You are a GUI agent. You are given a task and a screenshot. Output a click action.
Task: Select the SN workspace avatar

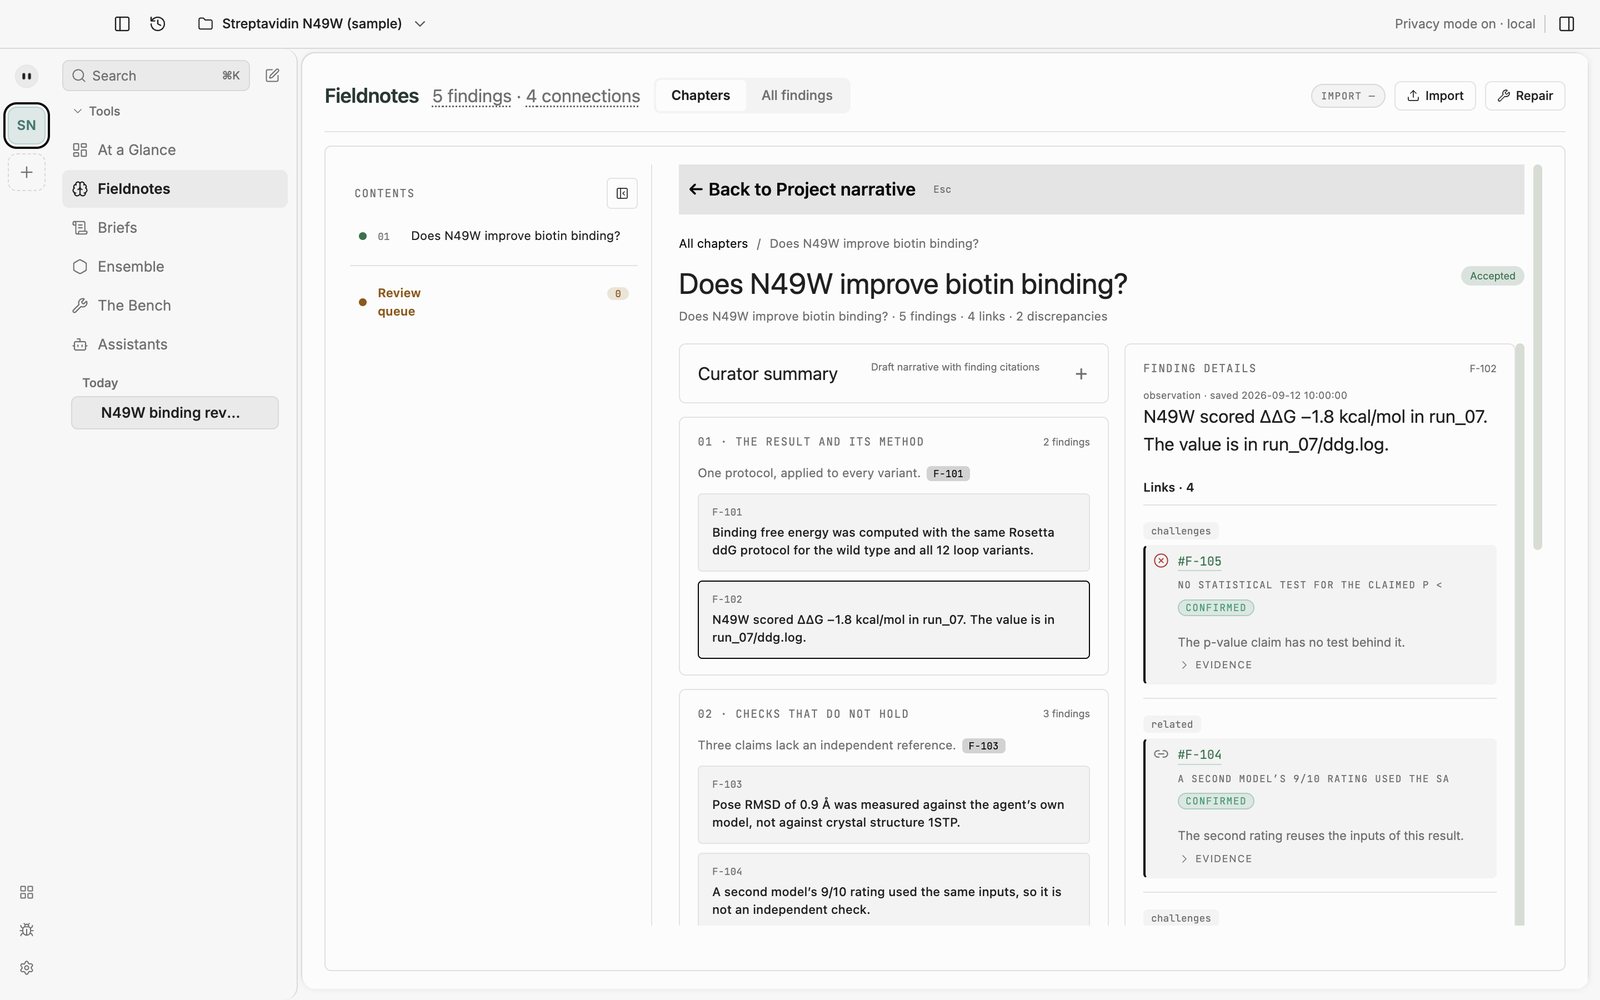[27, 125]
